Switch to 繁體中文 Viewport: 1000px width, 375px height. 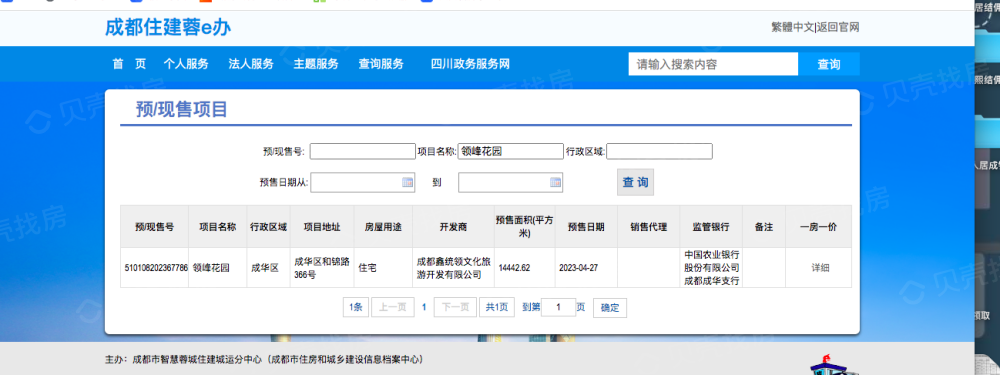pyautogui.click(x=793, y=27)
